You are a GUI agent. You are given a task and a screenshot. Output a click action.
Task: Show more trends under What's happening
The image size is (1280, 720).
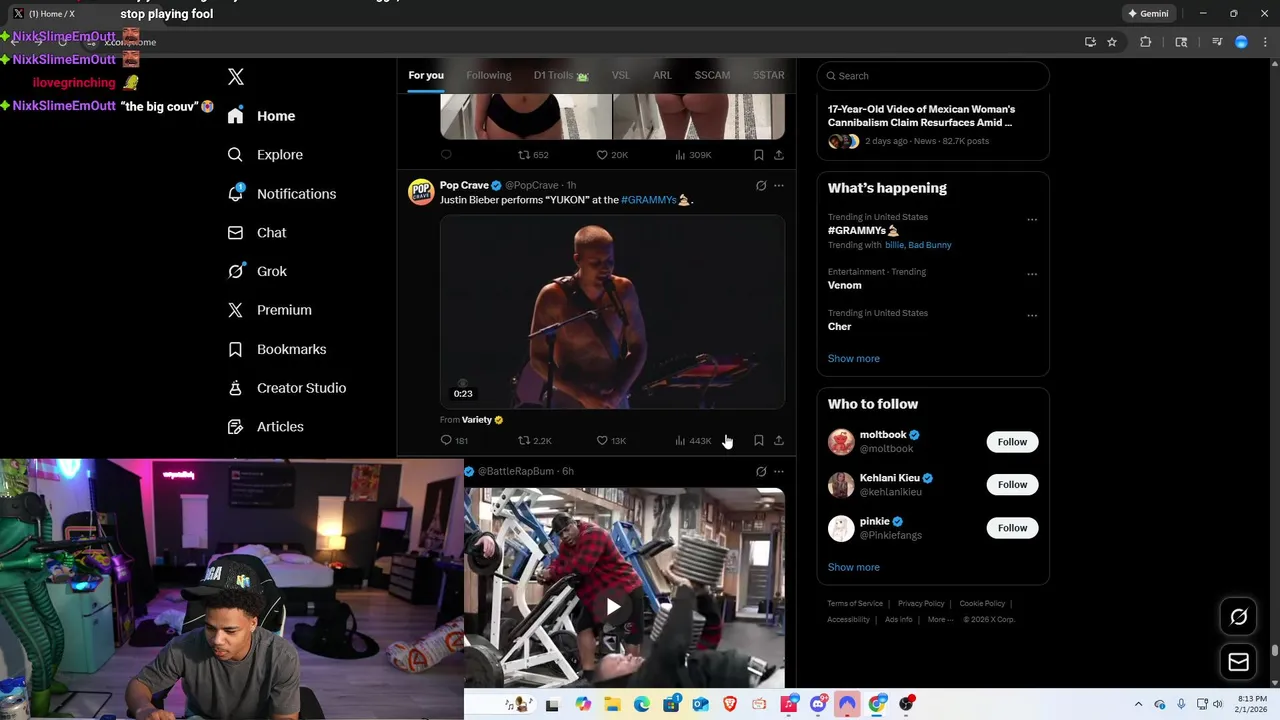click(x=854, y=358)
